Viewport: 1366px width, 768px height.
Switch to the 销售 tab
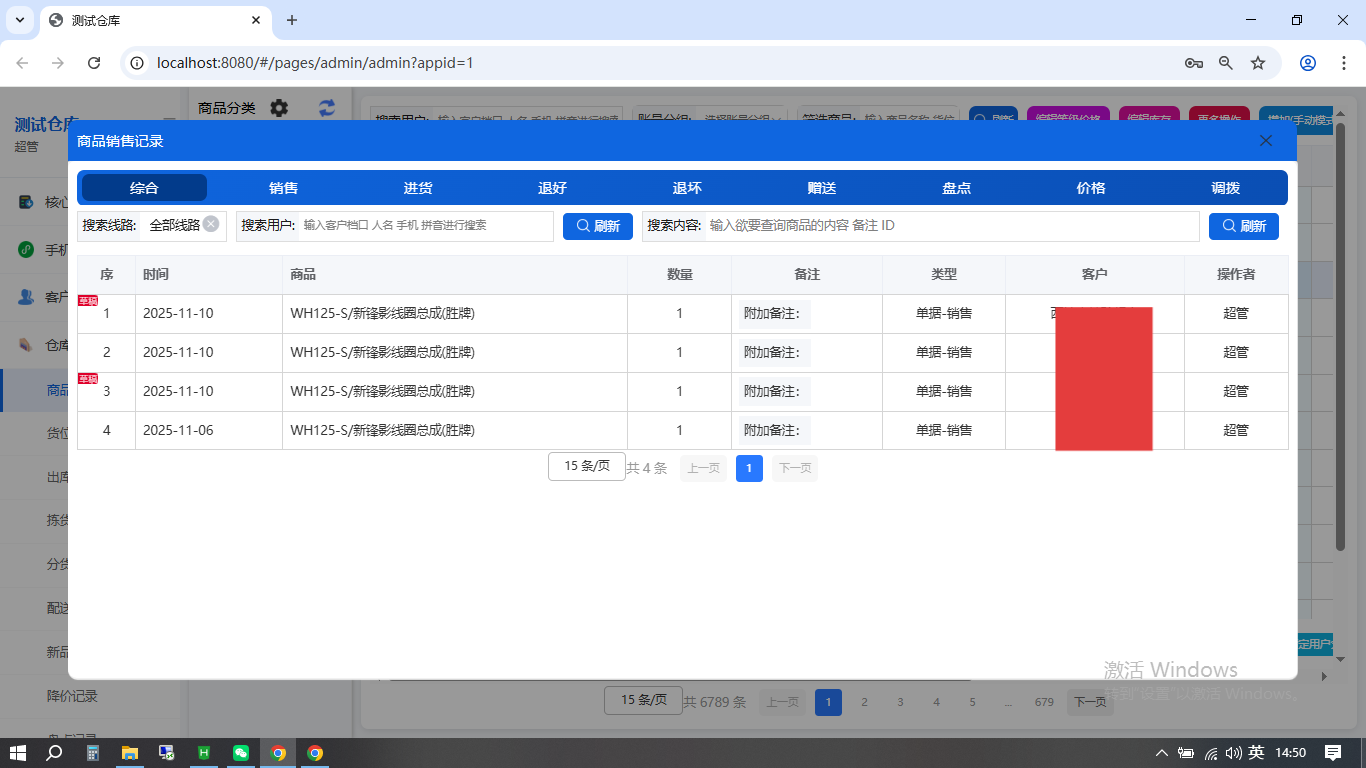click(281, 187)
